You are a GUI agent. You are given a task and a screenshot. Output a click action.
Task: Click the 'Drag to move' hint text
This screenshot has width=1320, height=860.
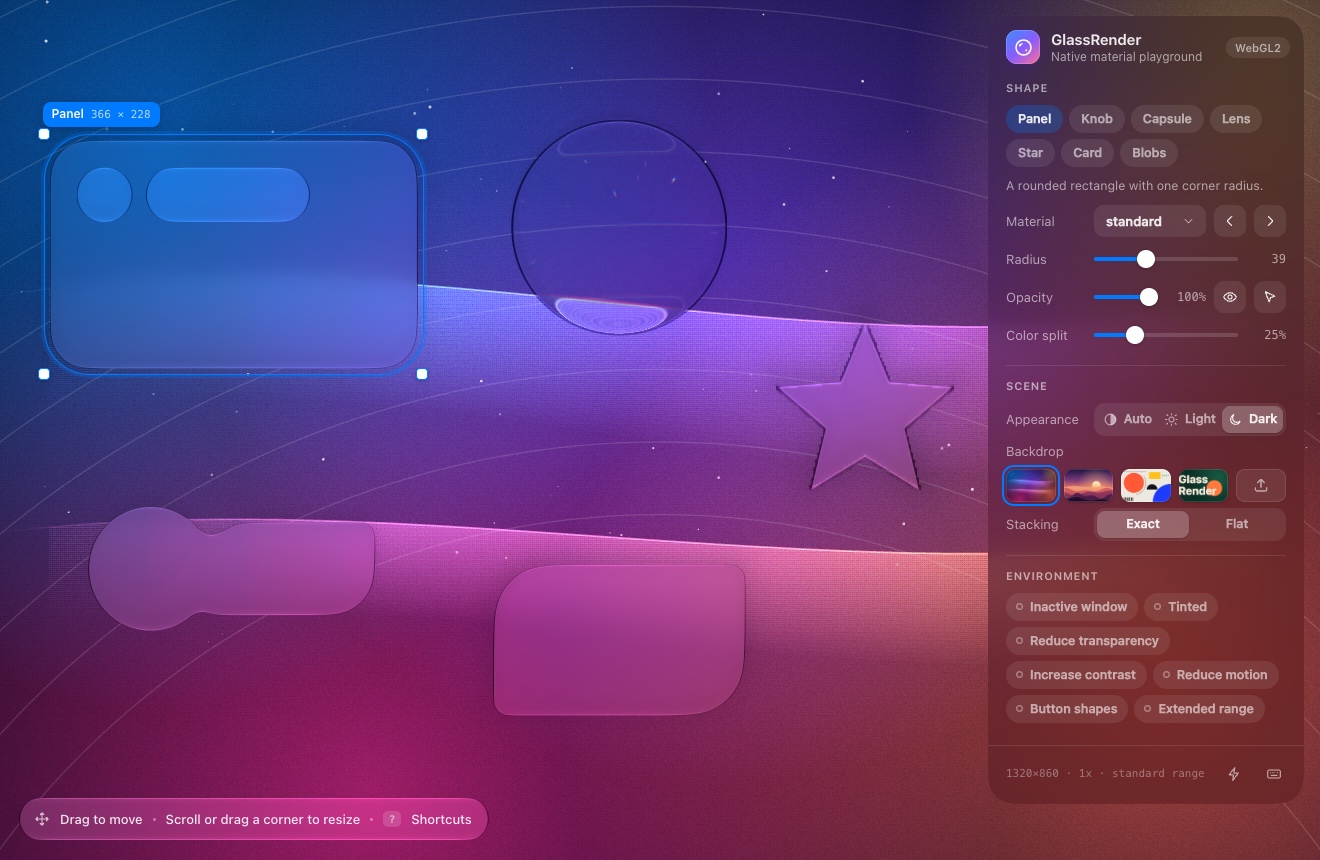click(101, 819)
